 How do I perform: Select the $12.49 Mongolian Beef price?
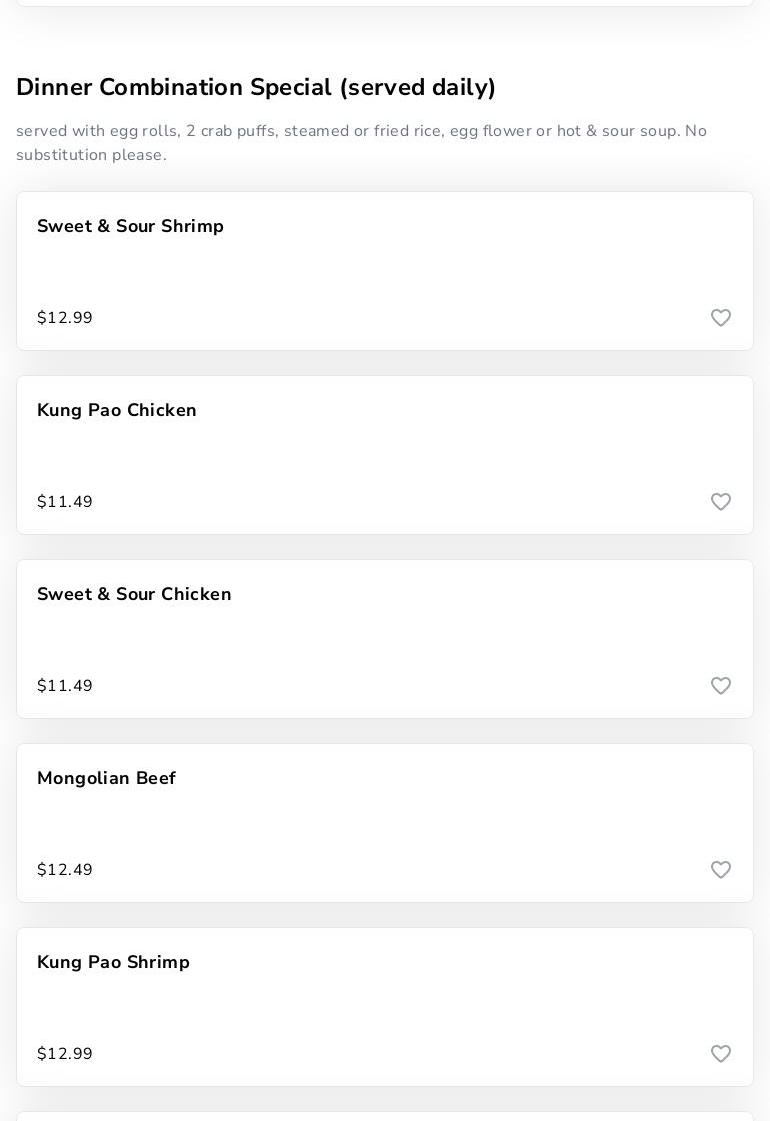(x=65, y=870)
